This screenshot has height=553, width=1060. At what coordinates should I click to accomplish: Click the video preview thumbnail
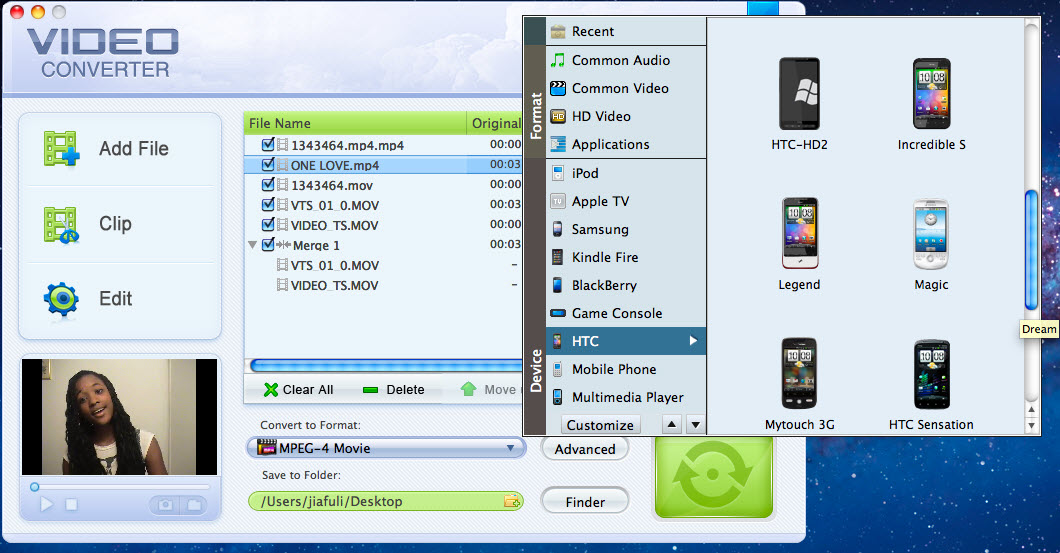(120, 417)
